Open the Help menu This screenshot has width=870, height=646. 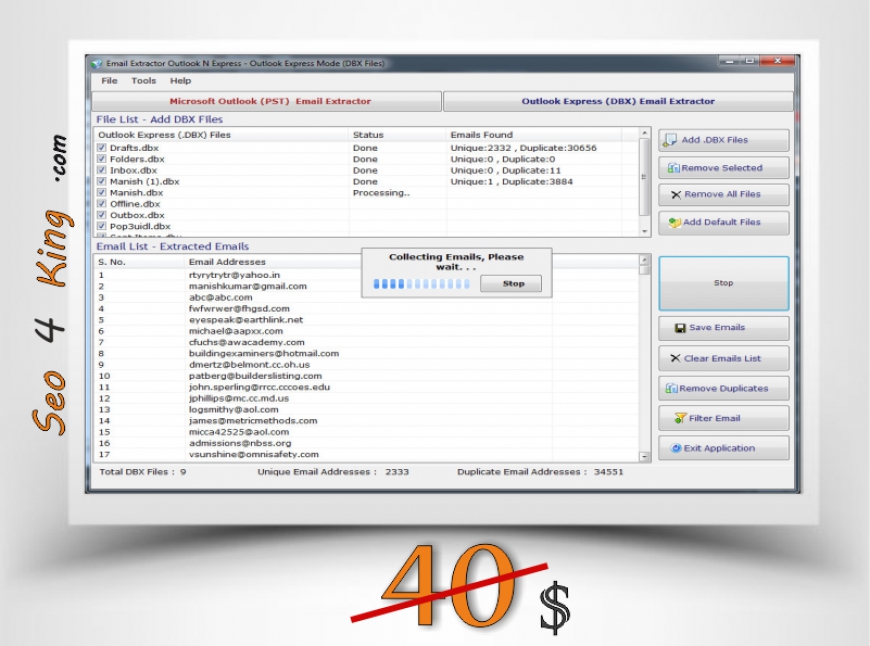180,80
